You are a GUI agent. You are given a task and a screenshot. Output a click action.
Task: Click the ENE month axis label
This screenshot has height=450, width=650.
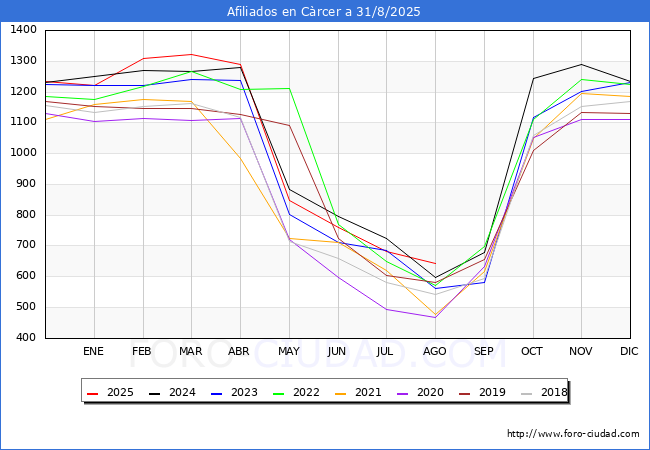pyautogui.click(x=93, y=351)
